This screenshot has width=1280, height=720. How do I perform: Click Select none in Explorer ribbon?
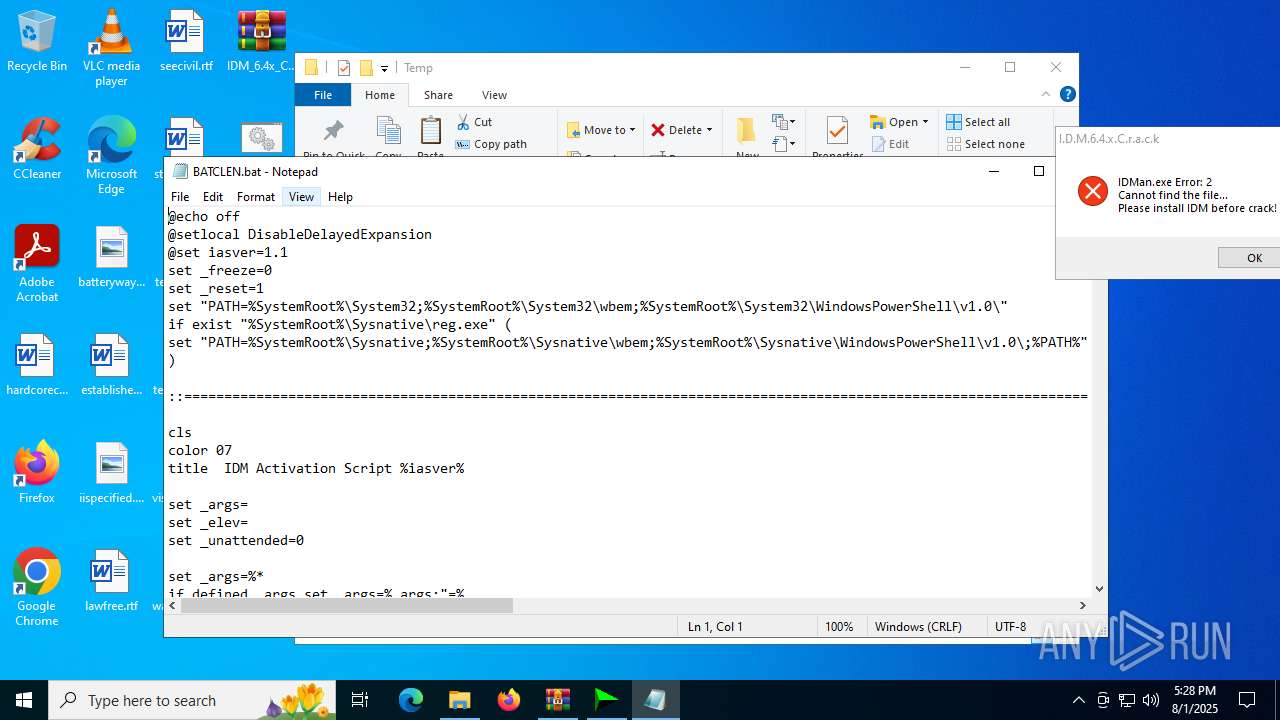click(985, 144)
